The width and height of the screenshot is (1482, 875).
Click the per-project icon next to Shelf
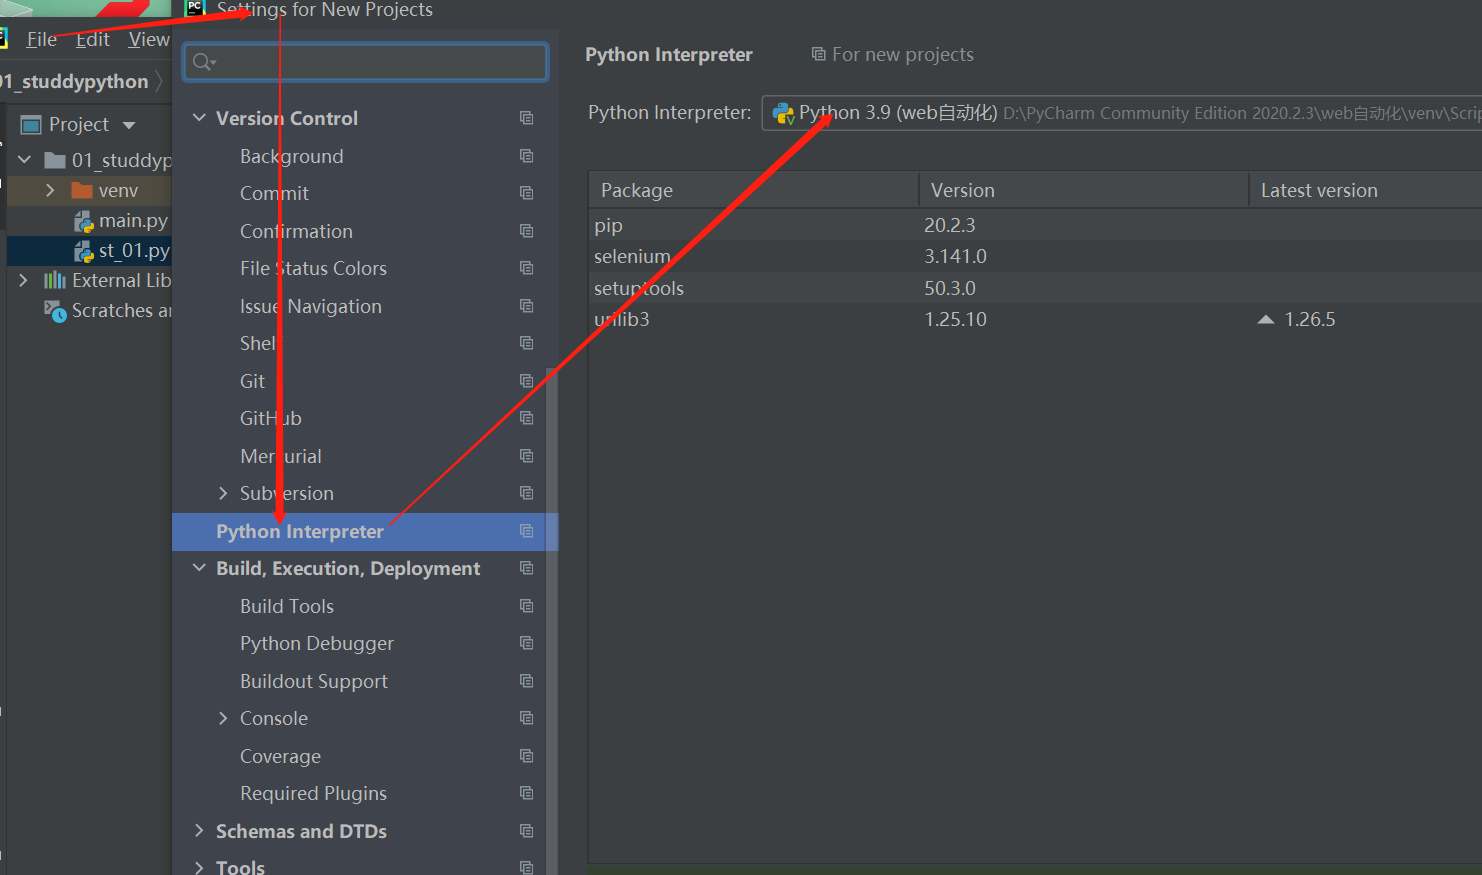click(x=526, y=343)
